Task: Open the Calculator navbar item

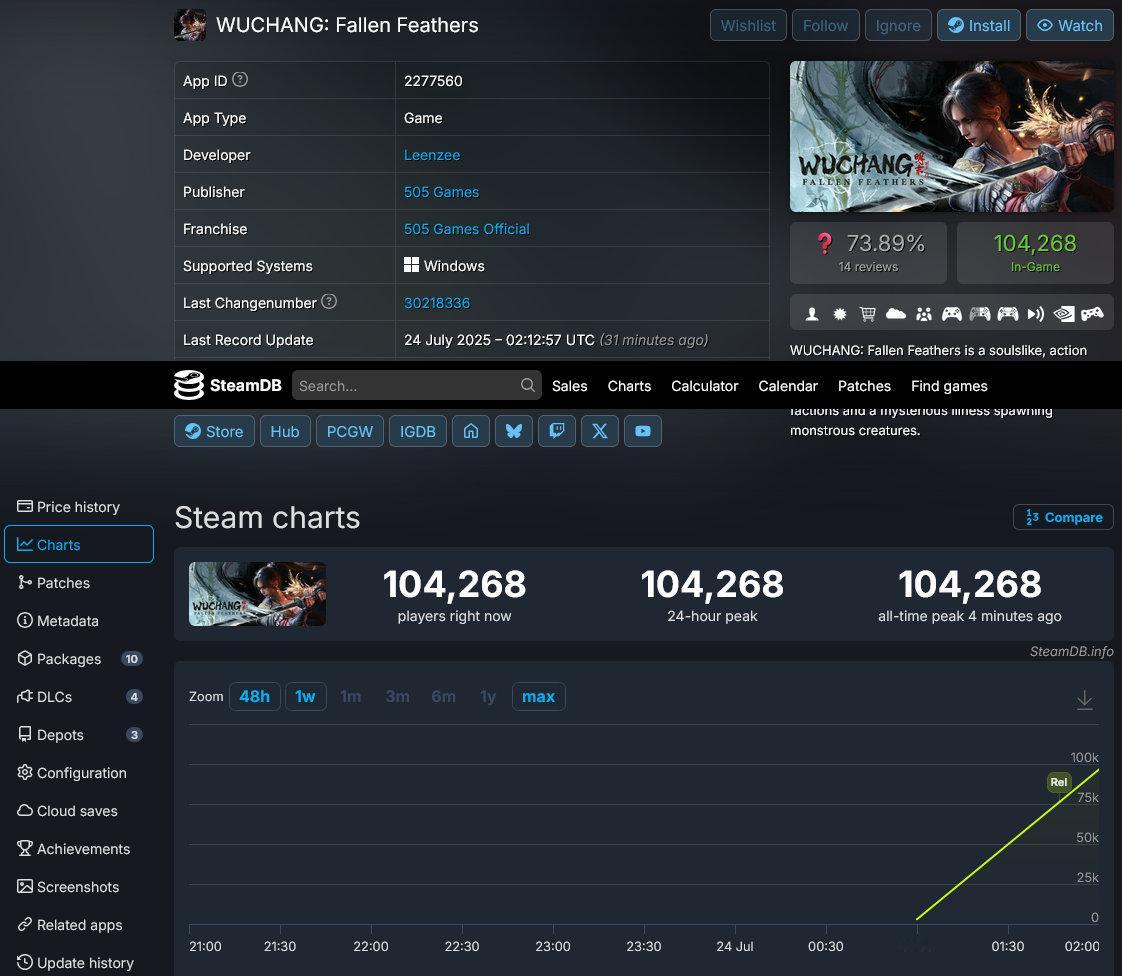Action: [x=704, y=386]
